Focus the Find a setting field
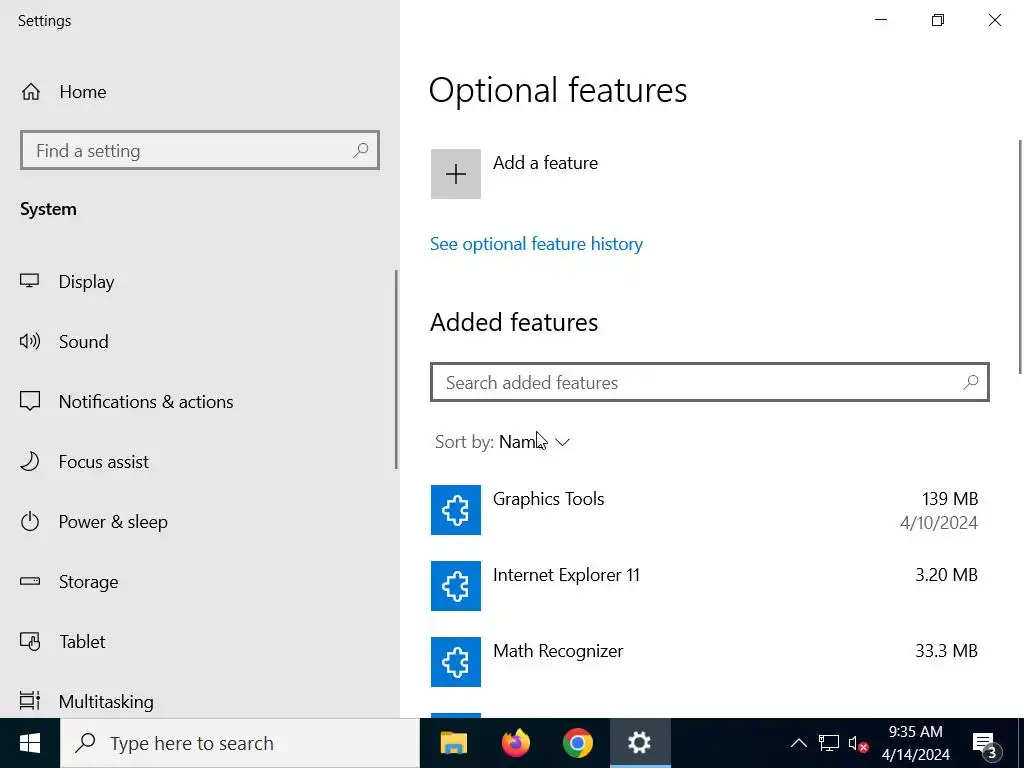The image size is (1024, 768). (x=200, y=151)
